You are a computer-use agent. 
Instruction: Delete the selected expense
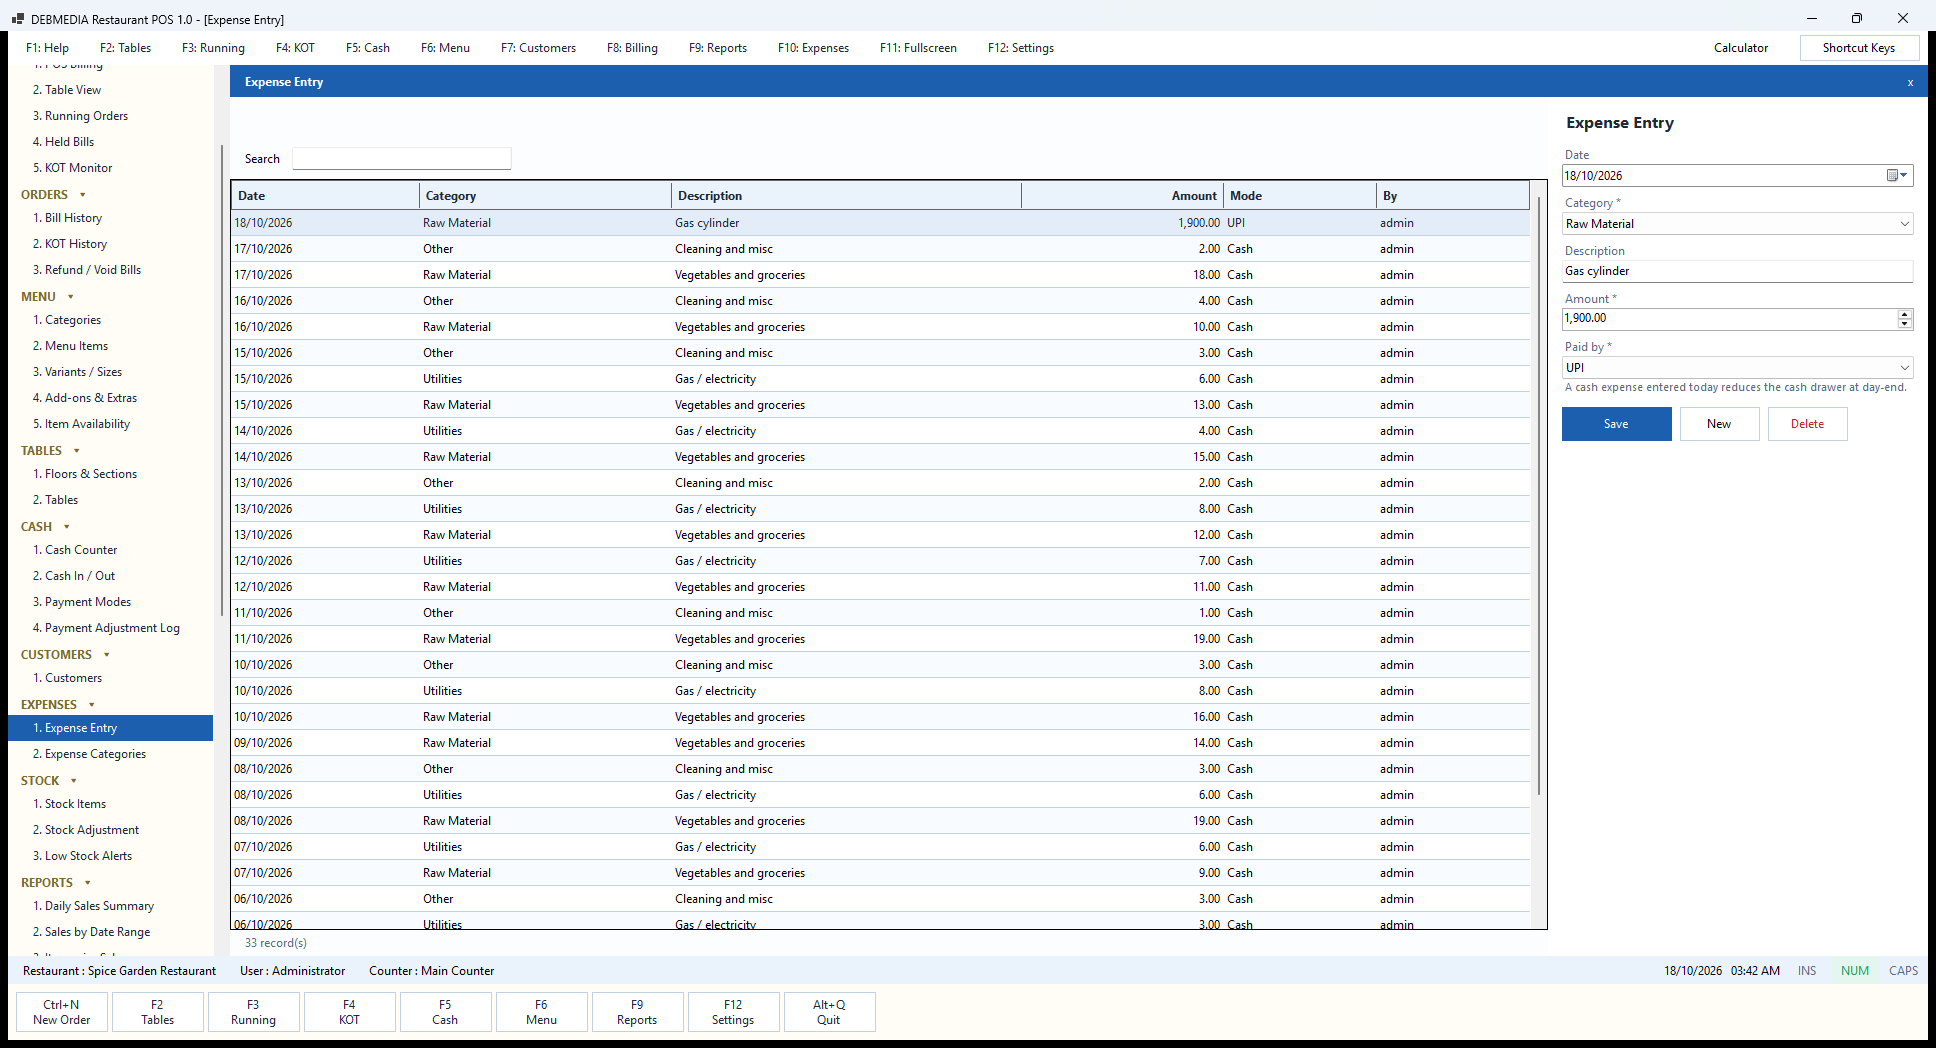click(1807, 424)
